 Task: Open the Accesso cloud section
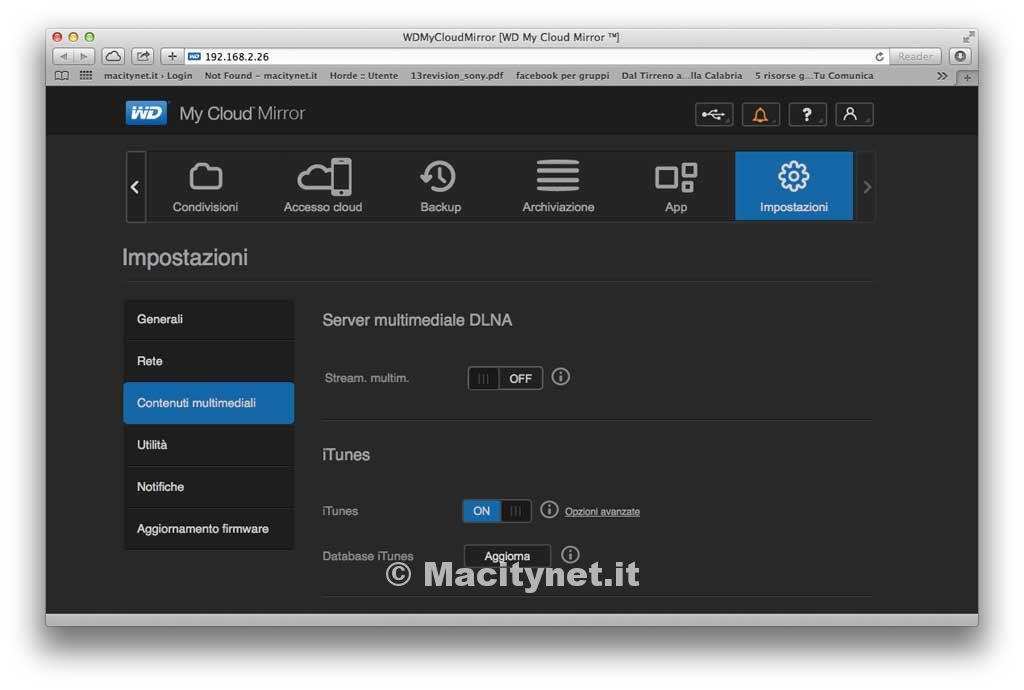tap(323, 187)
